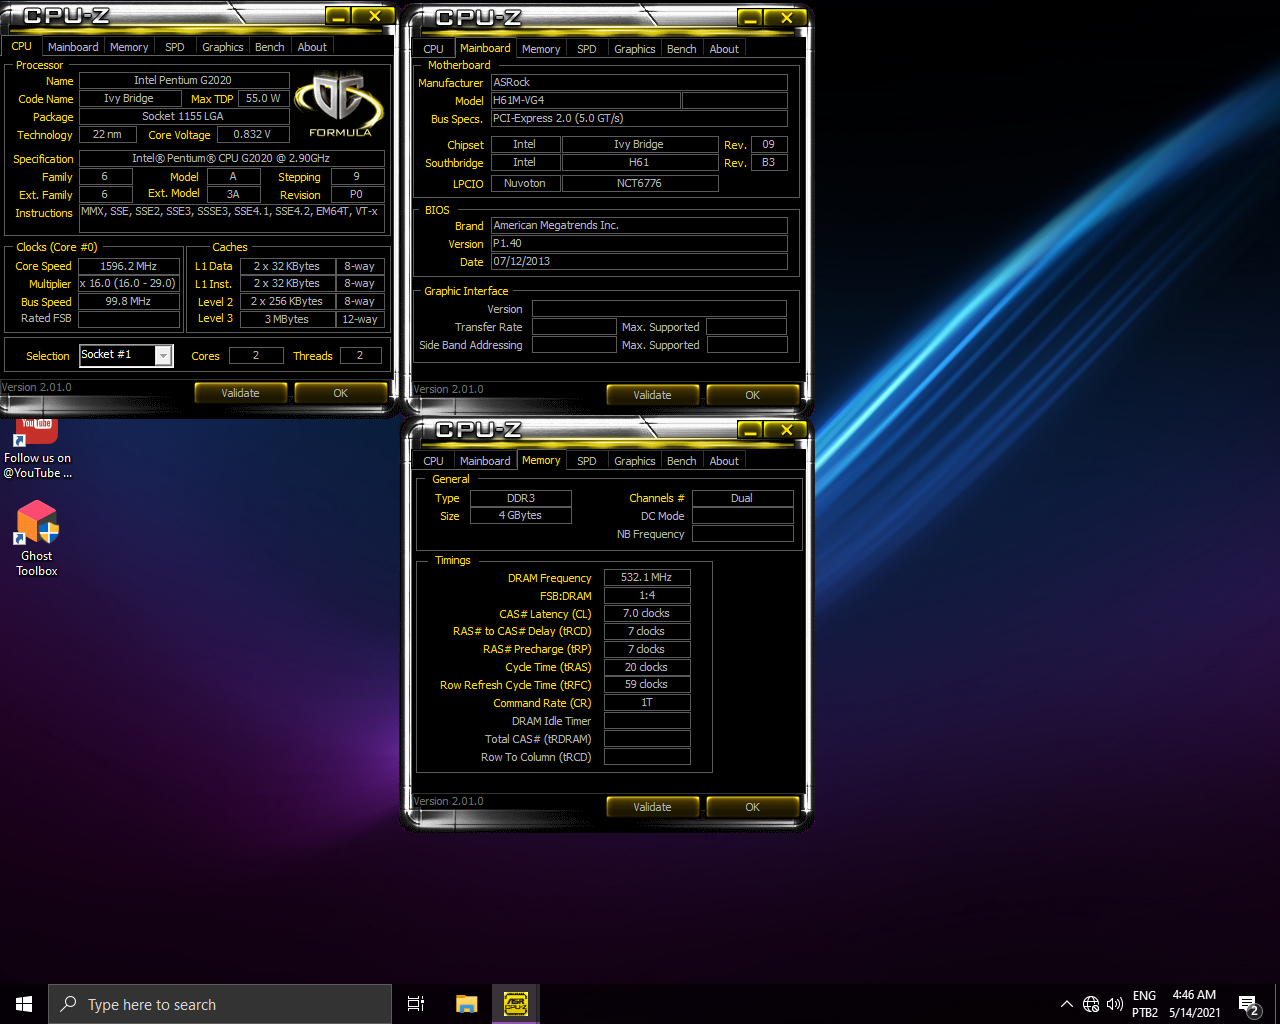Open the Graphics tab in the Memory window
The image size is (1280, 1024).
coord(635,461)
